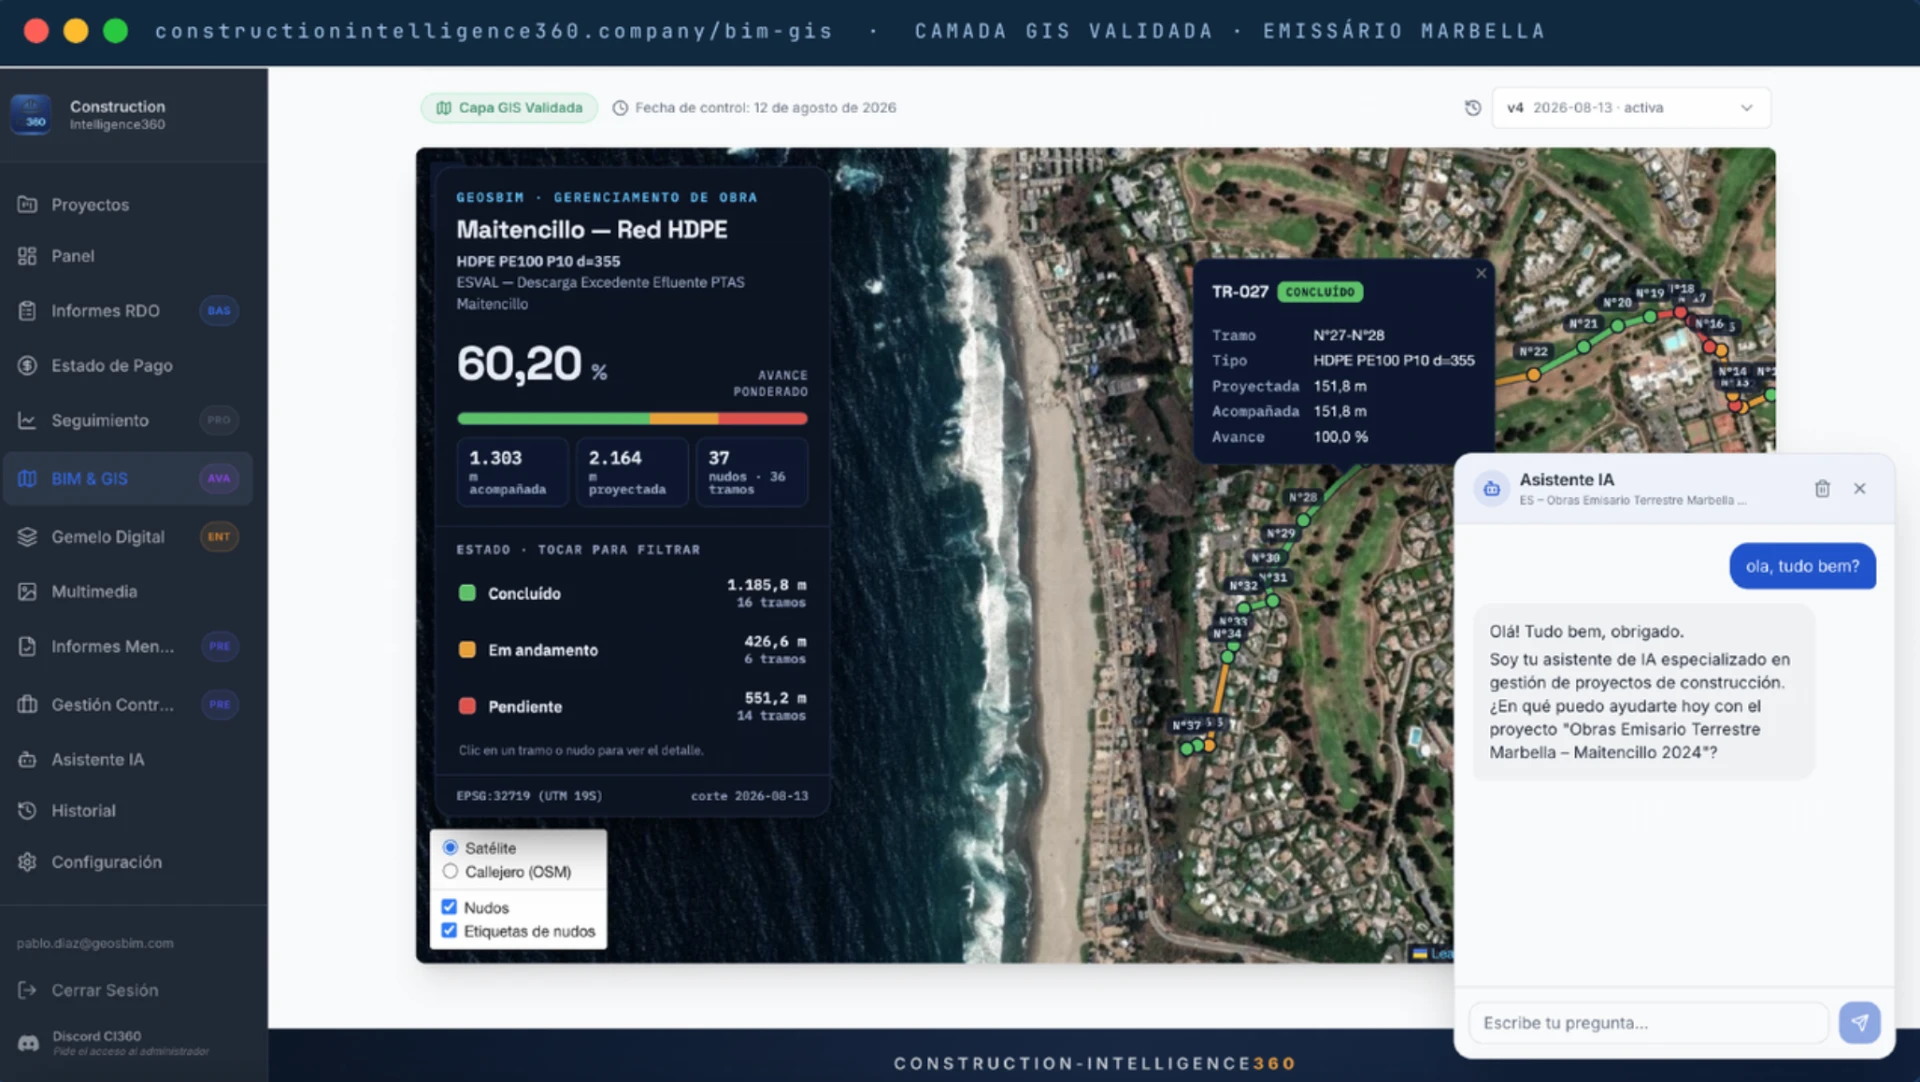Click the Gemelo Digital layers icon

click(27, 537)
